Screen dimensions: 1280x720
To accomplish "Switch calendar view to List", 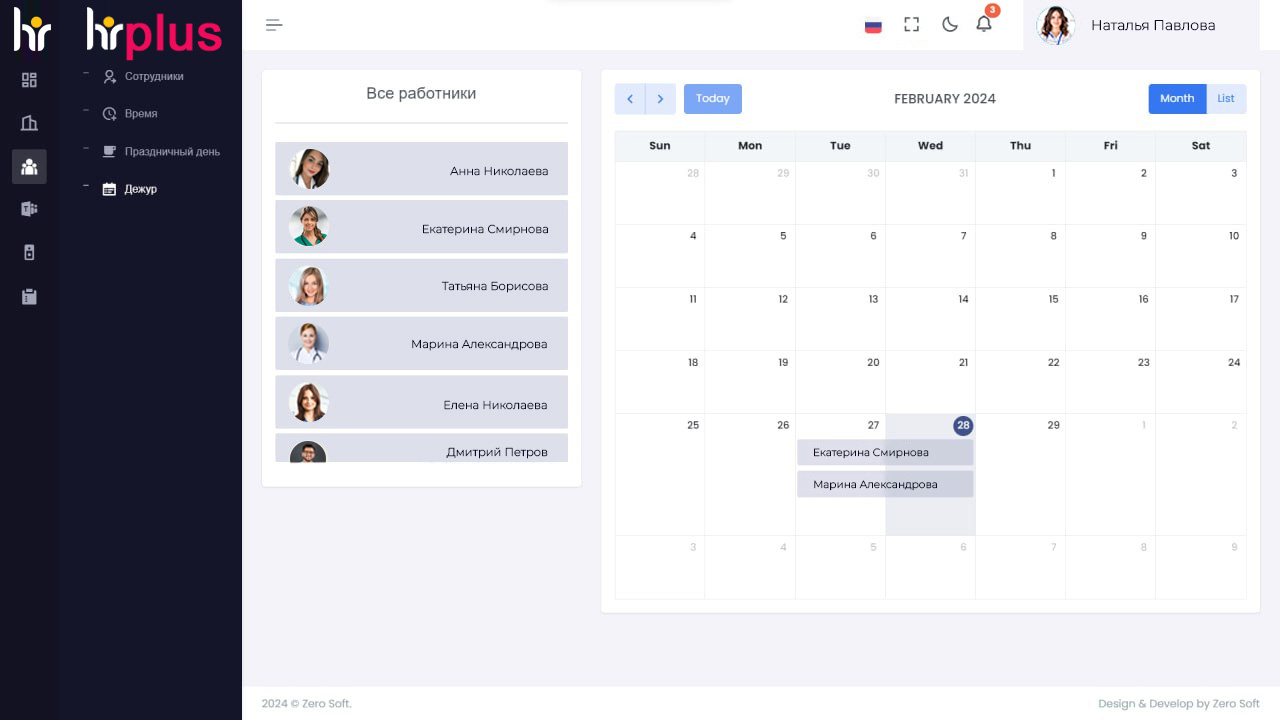I will coord(1226,98).
